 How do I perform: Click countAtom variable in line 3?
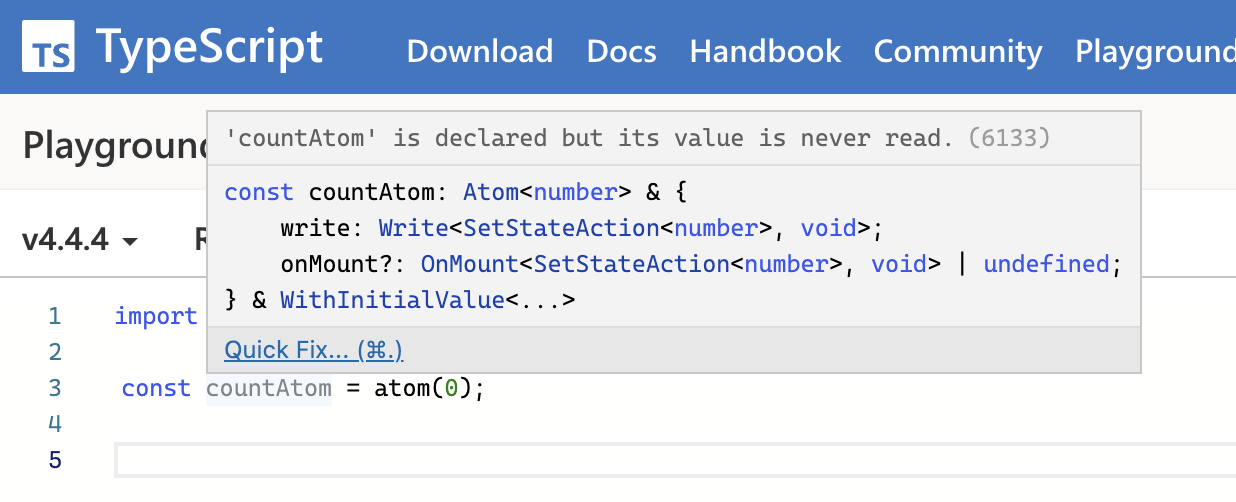269,388
